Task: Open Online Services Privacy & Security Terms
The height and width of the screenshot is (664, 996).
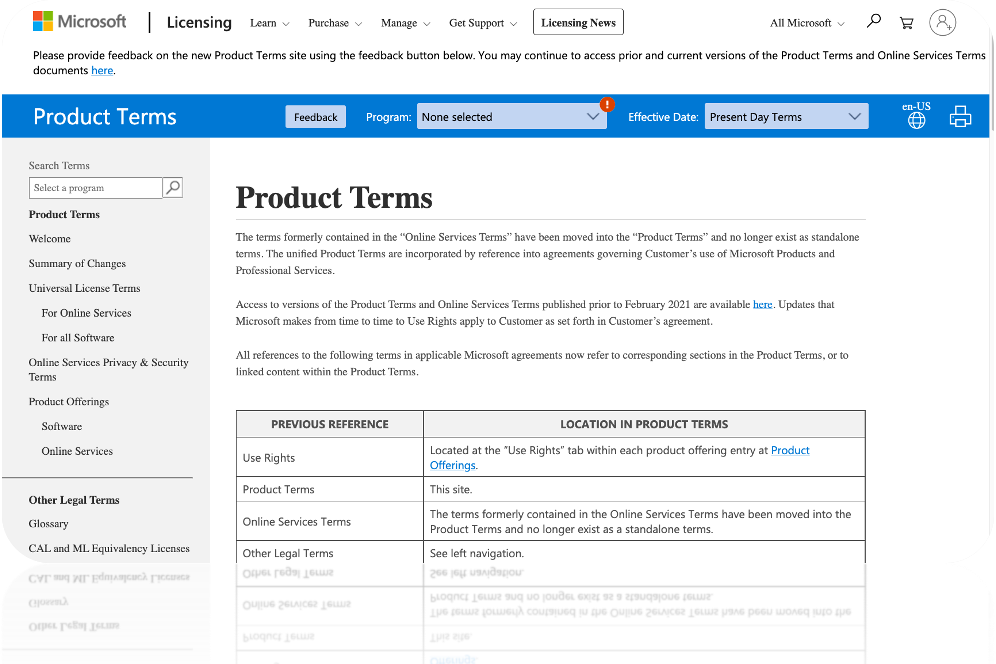Action: tap(109, 370)
